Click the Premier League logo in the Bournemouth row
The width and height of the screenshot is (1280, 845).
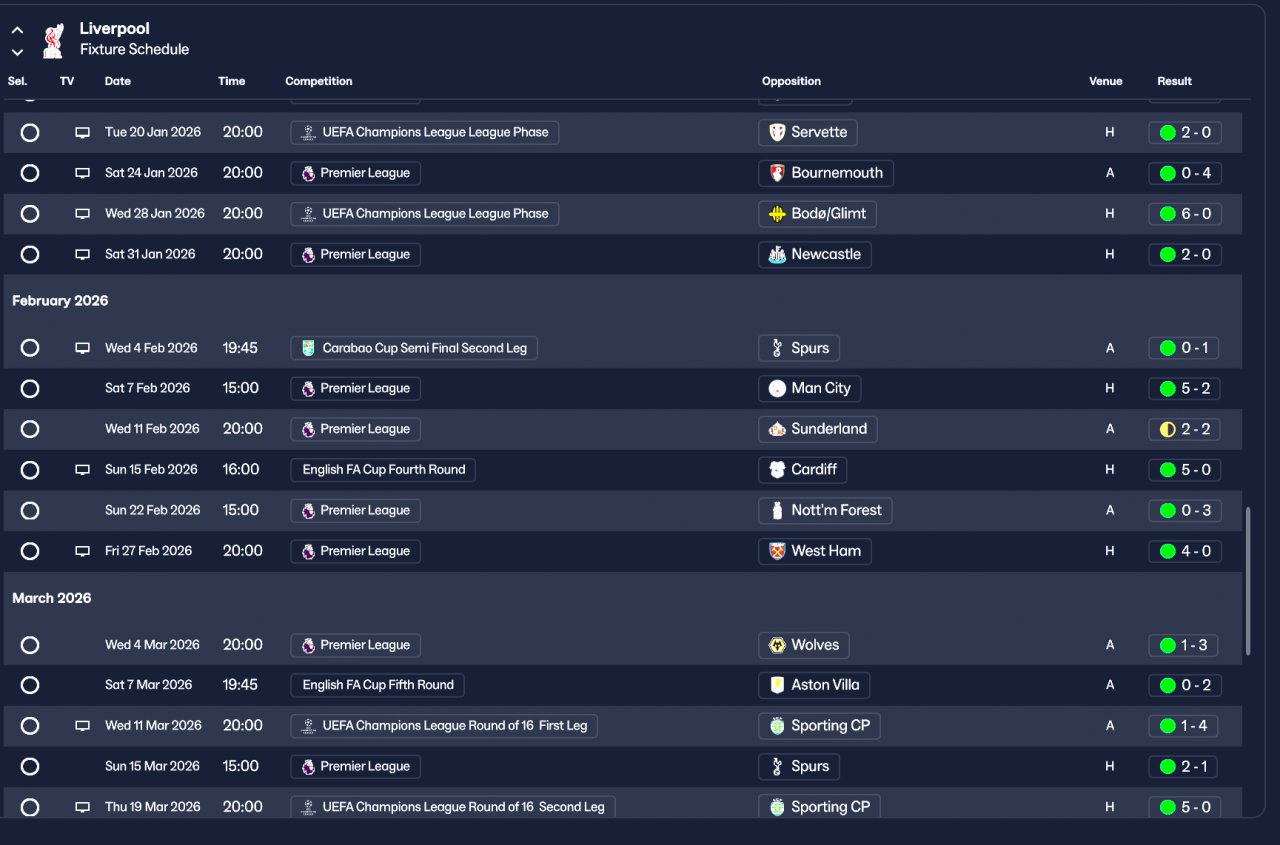[308, 173]
